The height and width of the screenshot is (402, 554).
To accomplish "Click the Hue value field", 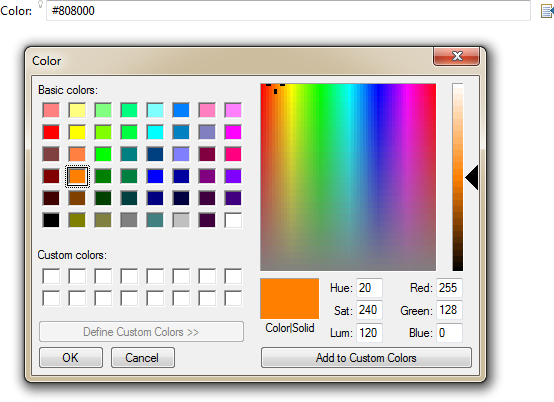I will tap(369, 288).
